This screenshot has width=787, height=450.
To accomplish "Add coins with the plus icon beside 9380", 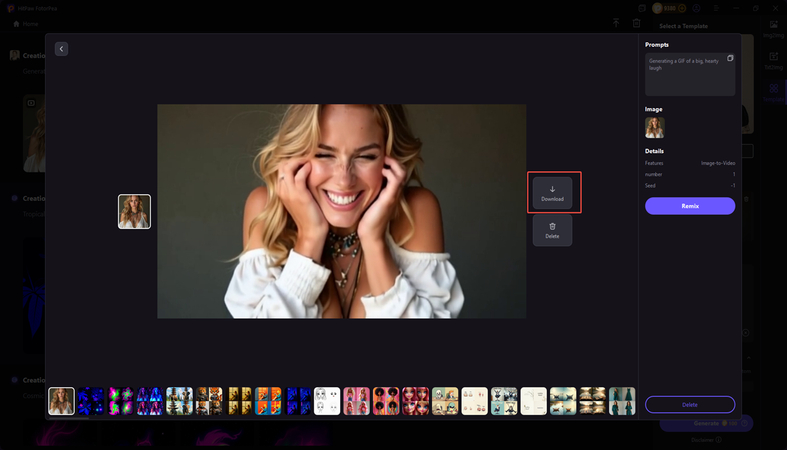I will pos(682,8).
